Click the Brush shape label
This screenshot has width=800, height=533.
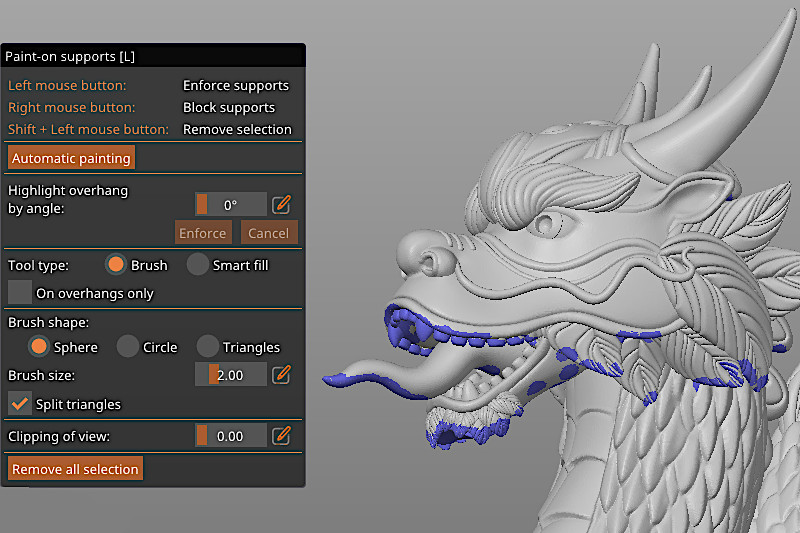48,322
